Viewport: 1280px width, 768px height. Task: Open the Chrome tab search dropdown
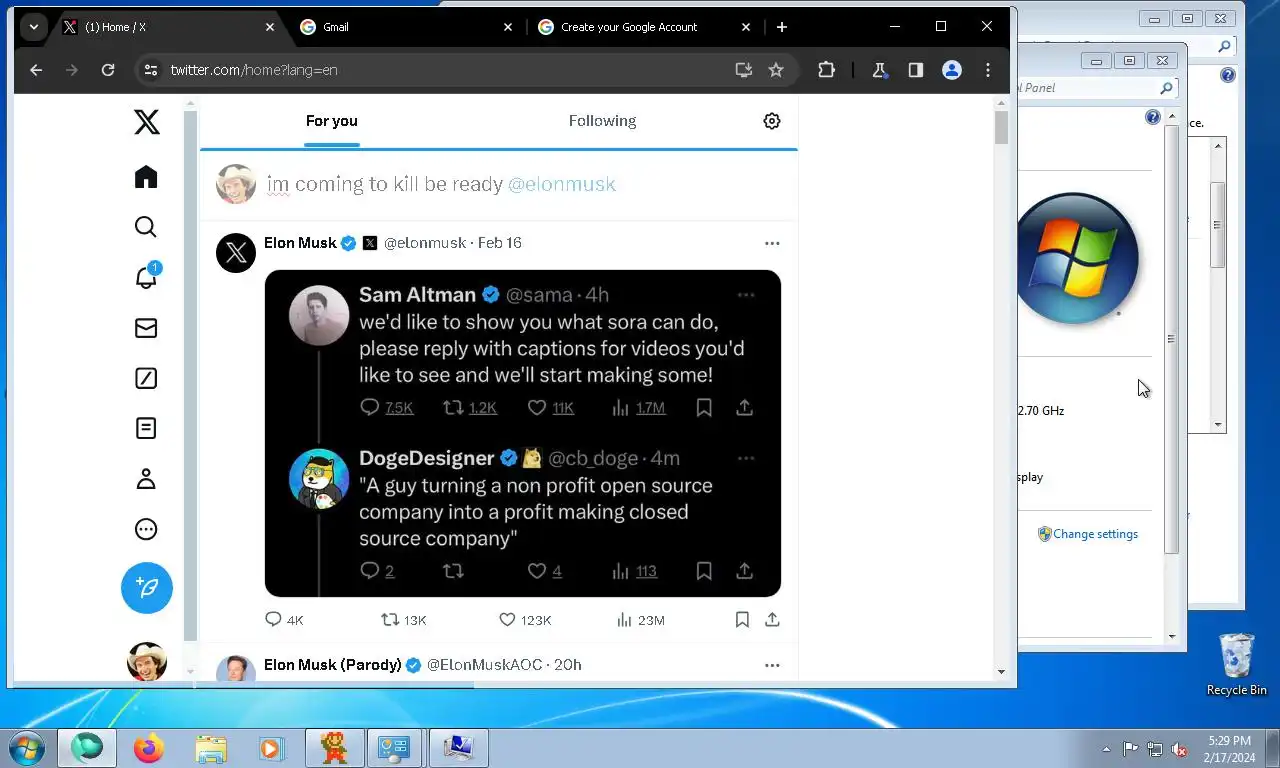tap(34, 27)
